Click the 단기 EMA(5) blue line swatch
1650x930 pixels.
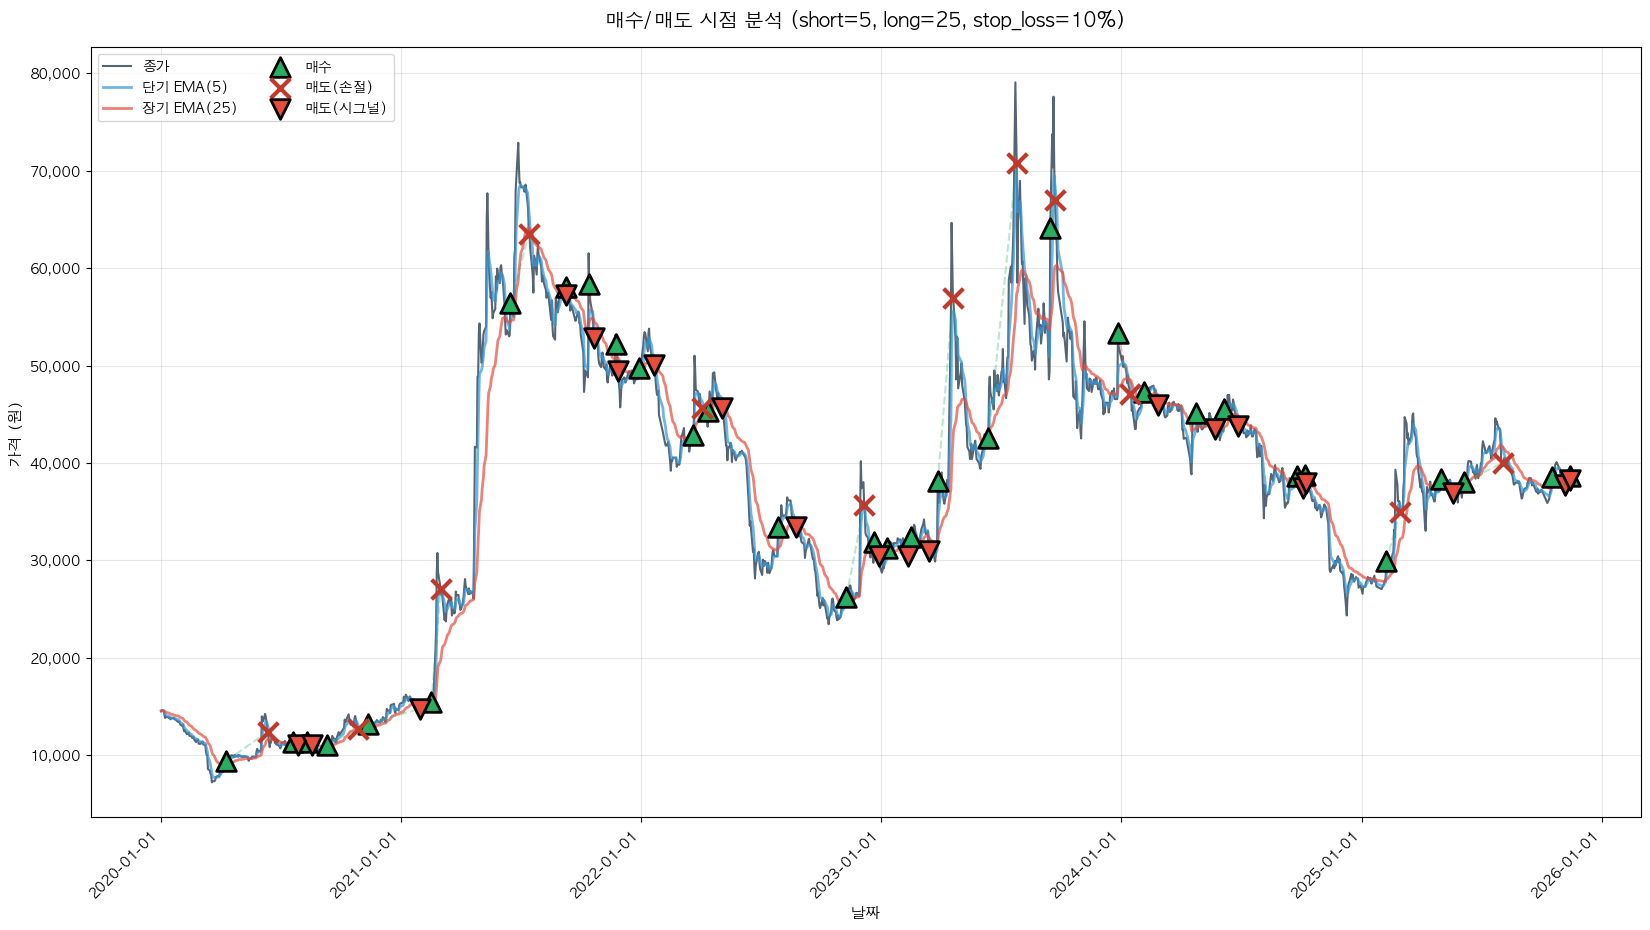click(118, 87)
